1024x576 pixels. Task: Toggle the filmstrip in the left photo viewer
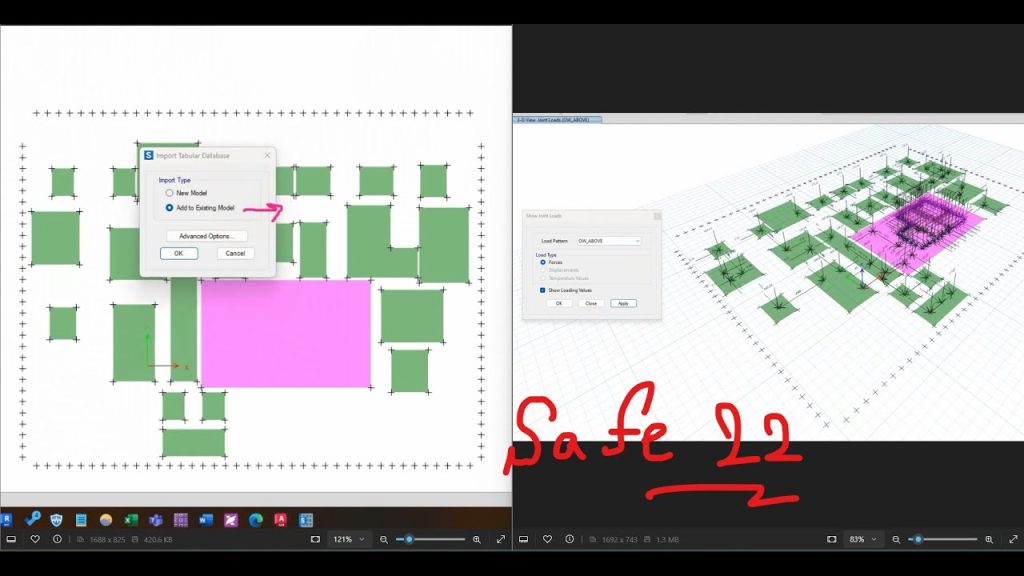coord(11,539)
